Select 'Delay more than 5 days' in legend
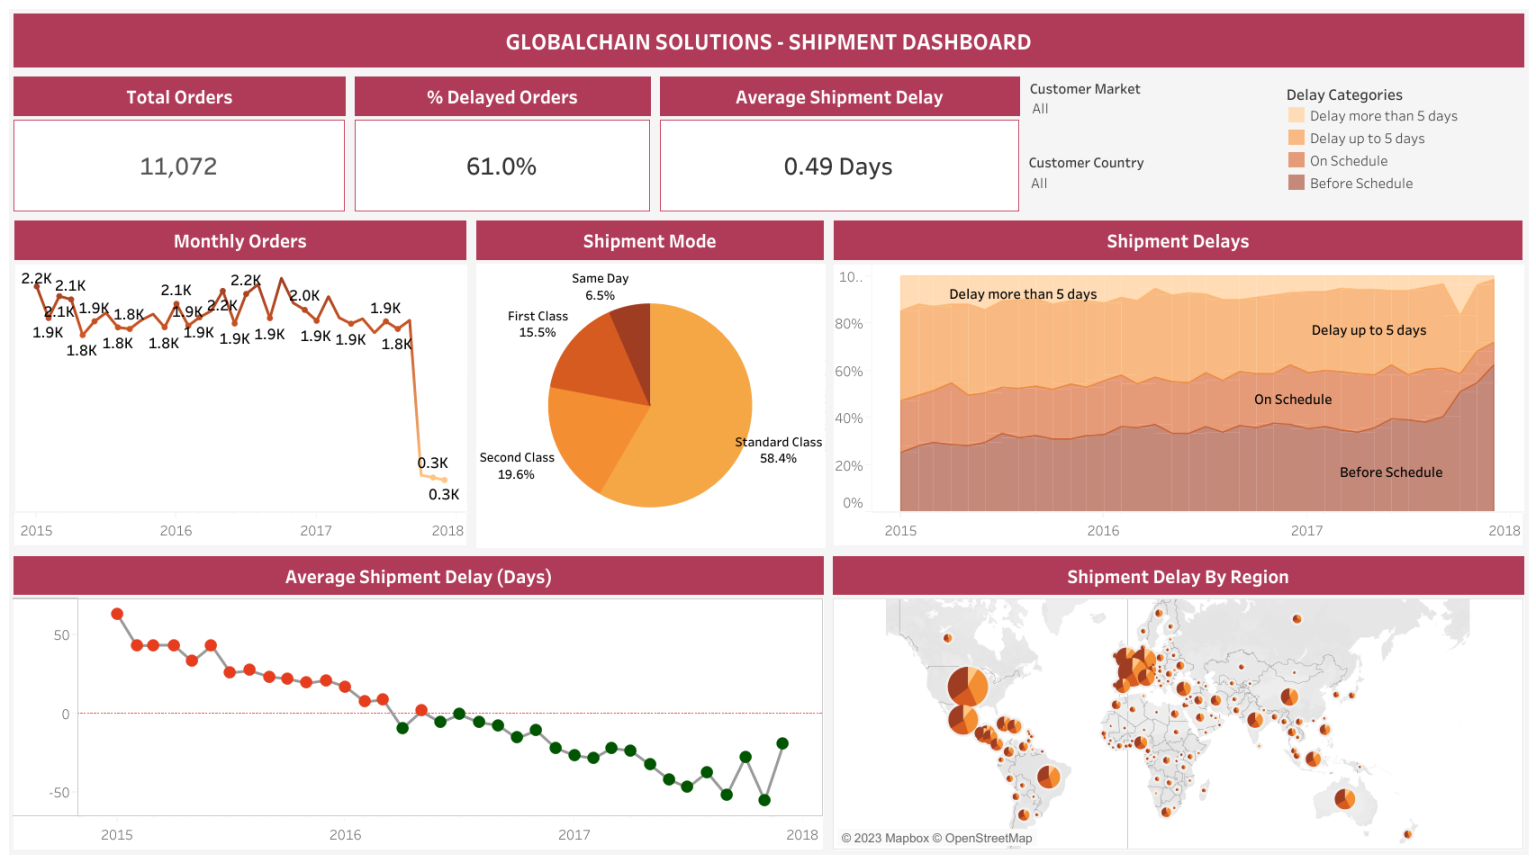This screenshot has width=1536, height=863. pos(1384,116)
